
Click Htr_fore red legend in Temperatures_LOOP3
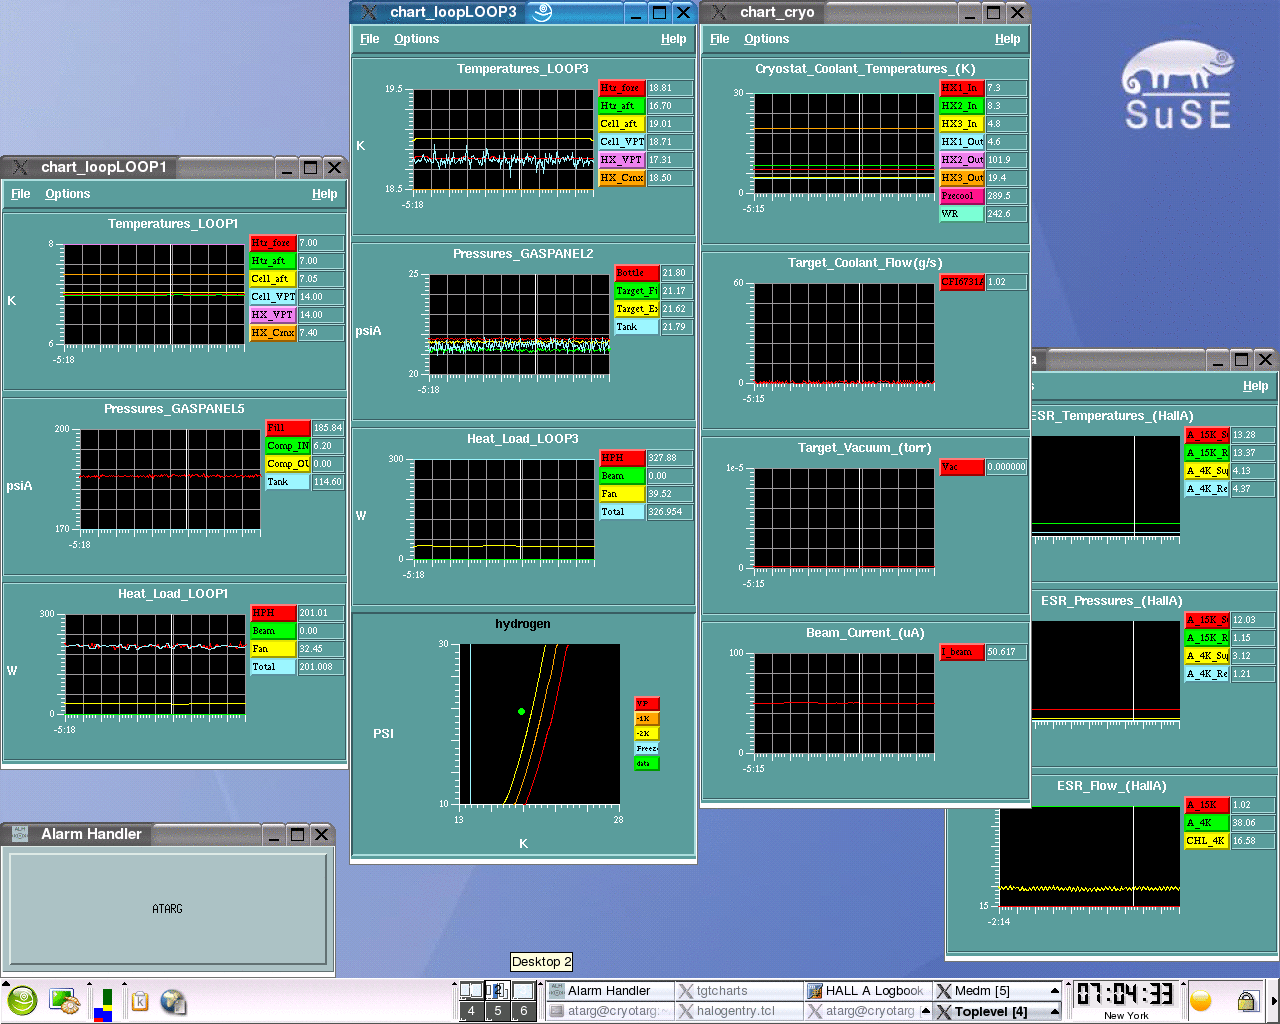622,88
